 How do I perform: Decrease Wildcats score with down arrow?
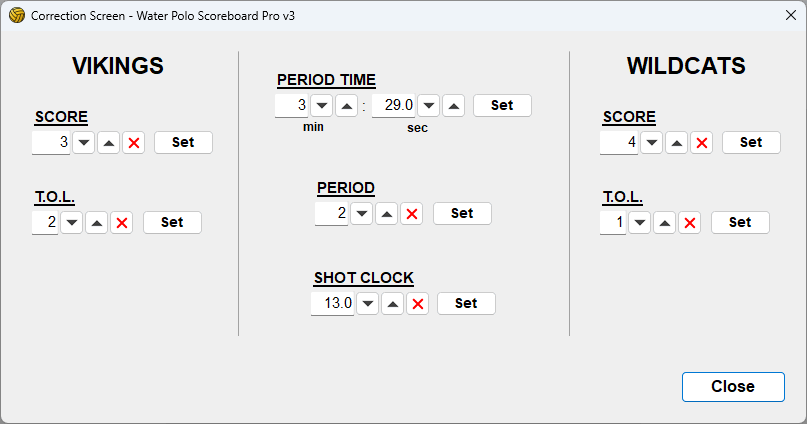click(652, 143)
